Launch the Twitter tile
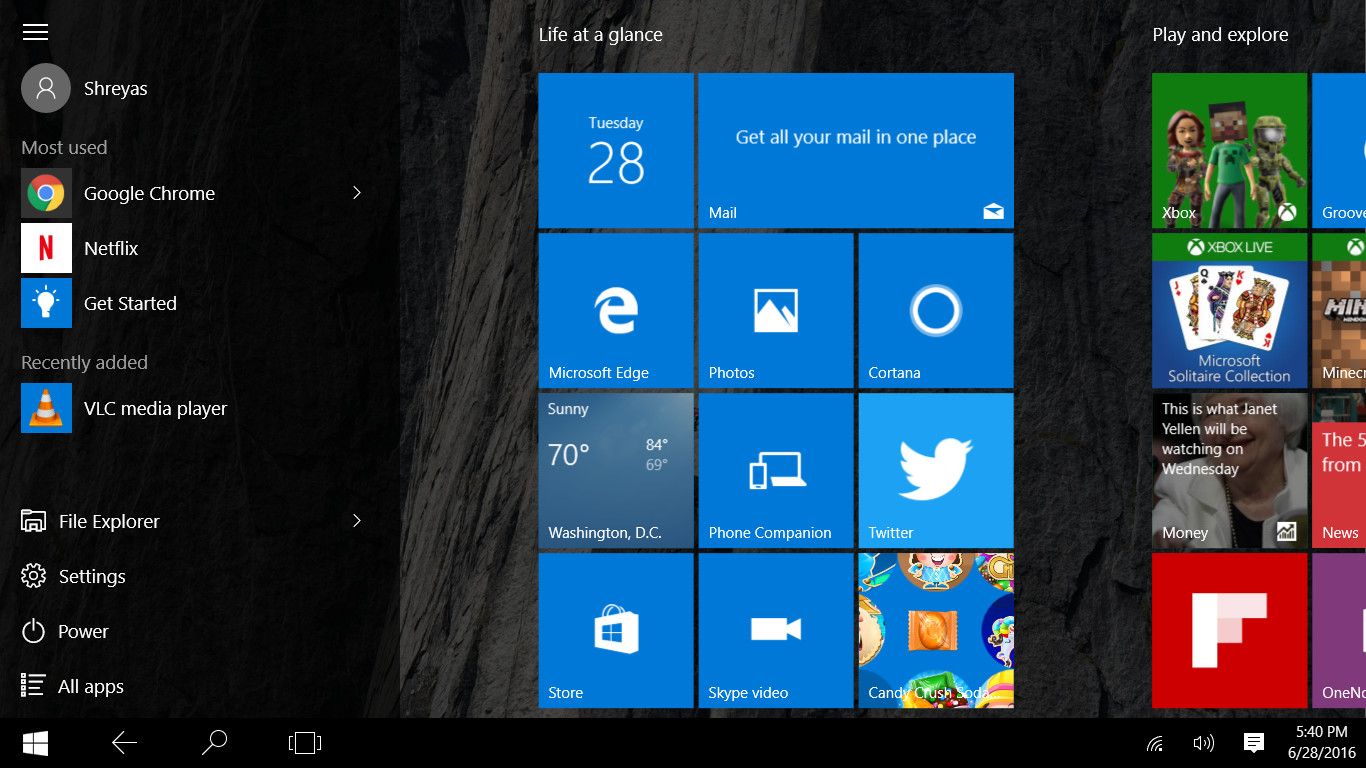This screenshot has height=768, width=1366. pos(936,470)
